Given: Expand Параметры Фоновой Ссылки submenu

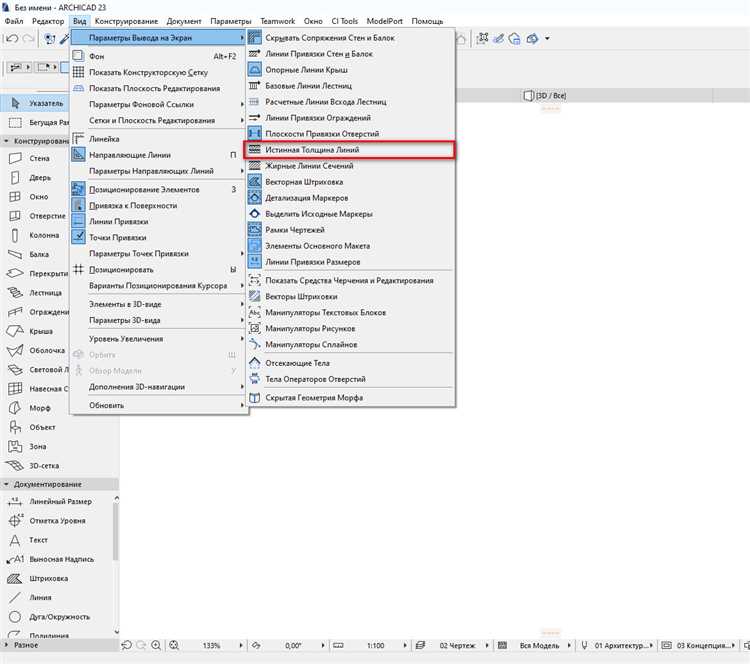Looking at the screenshot, I should [x=158, y=104].
